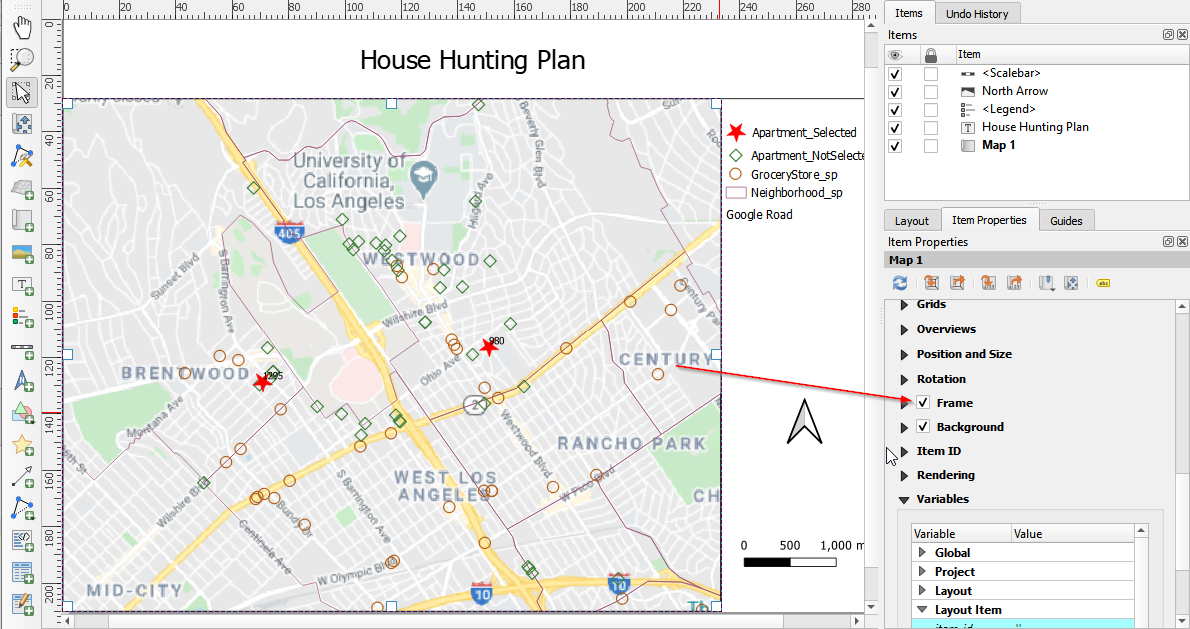Switch to the Items tab
The width and height of the screenshot is (1190, 629).
(908, 13)
